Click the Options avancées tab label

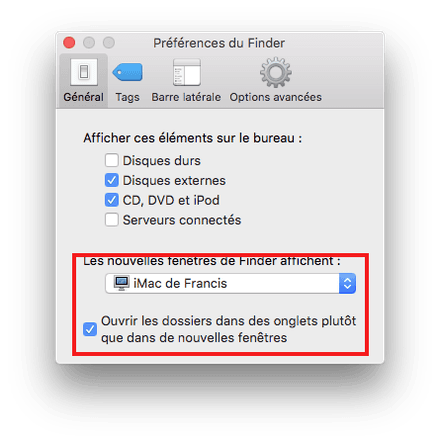pyautogui.click(x=275, y=97)
